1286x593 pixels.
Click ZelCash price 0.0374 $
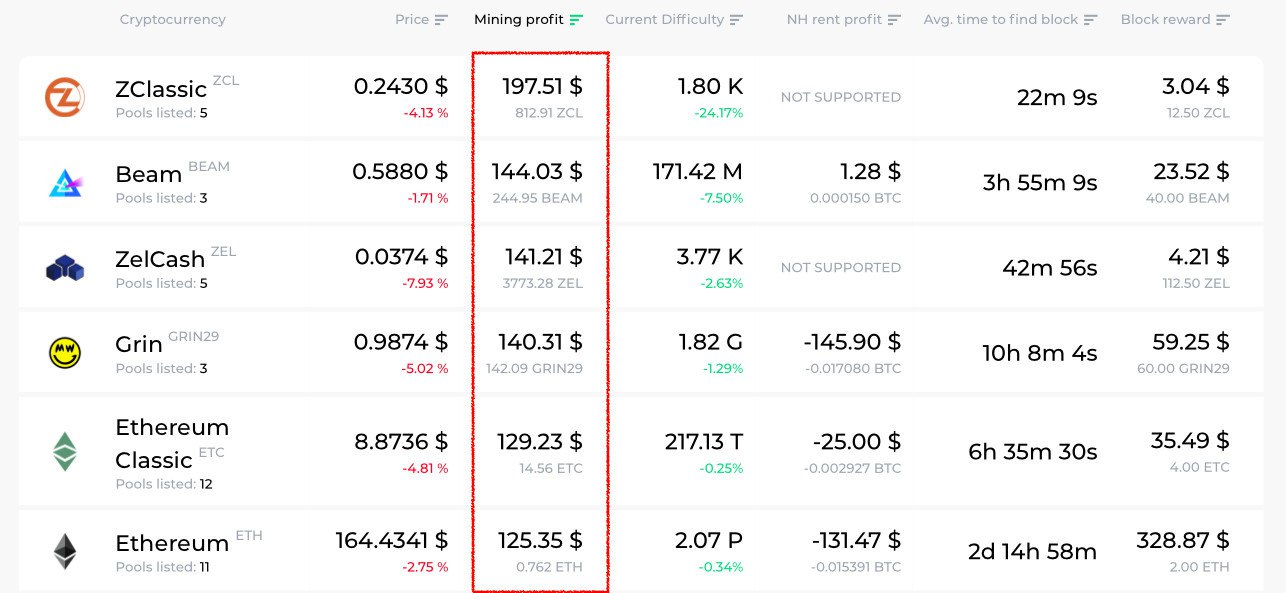[x=402, y=257]
